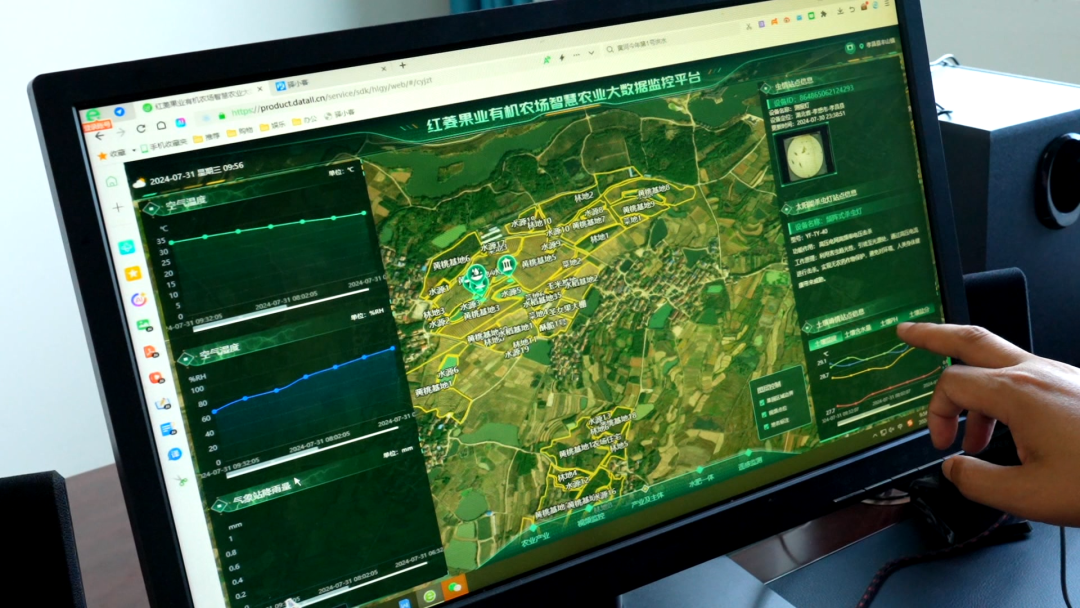Switch to the 红蓑果业有机农场 browser tab
This screenshot has height=608, width=1080.
point(200,98)
